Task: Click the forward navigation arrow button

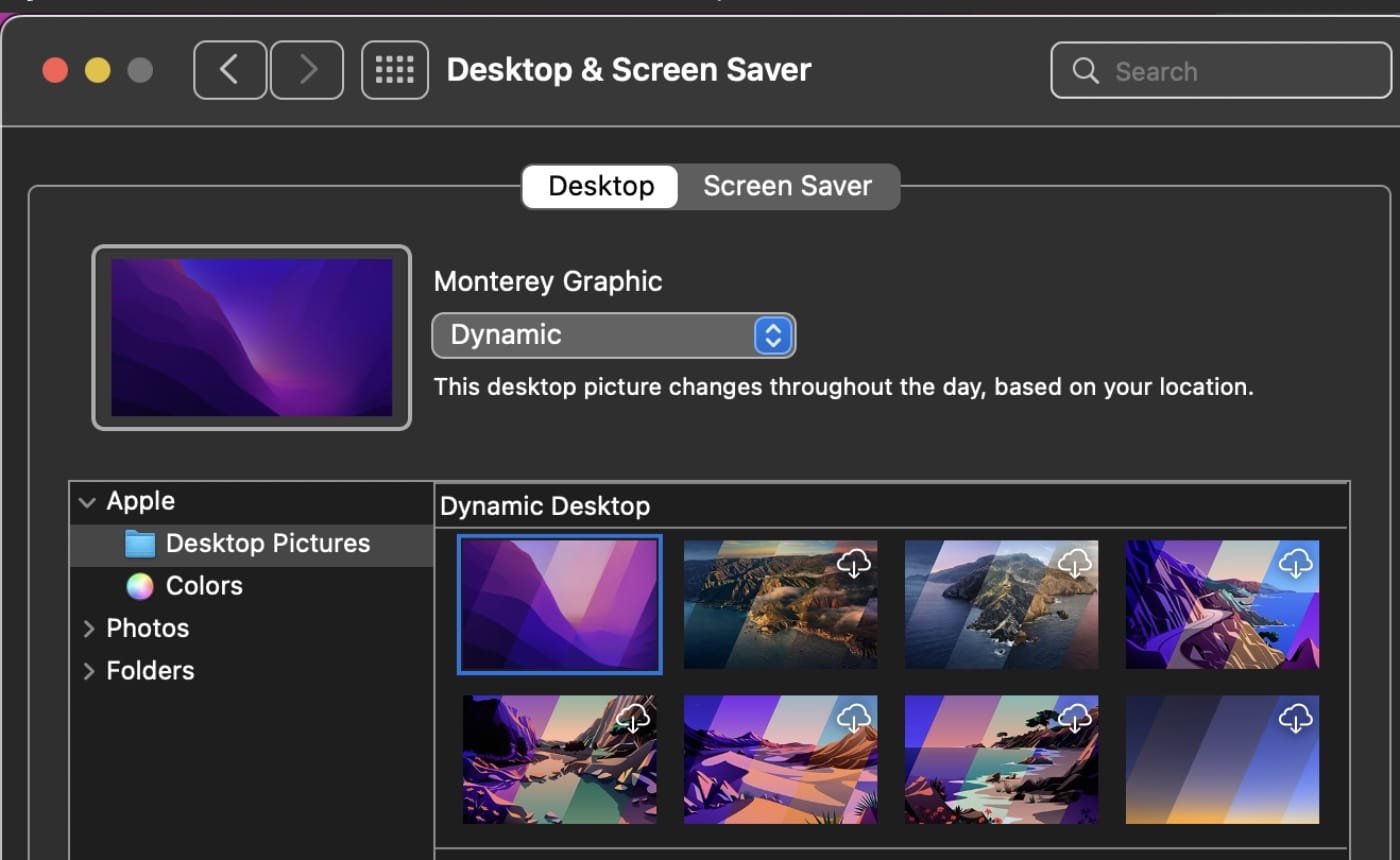Action: (x=307, y=70)
